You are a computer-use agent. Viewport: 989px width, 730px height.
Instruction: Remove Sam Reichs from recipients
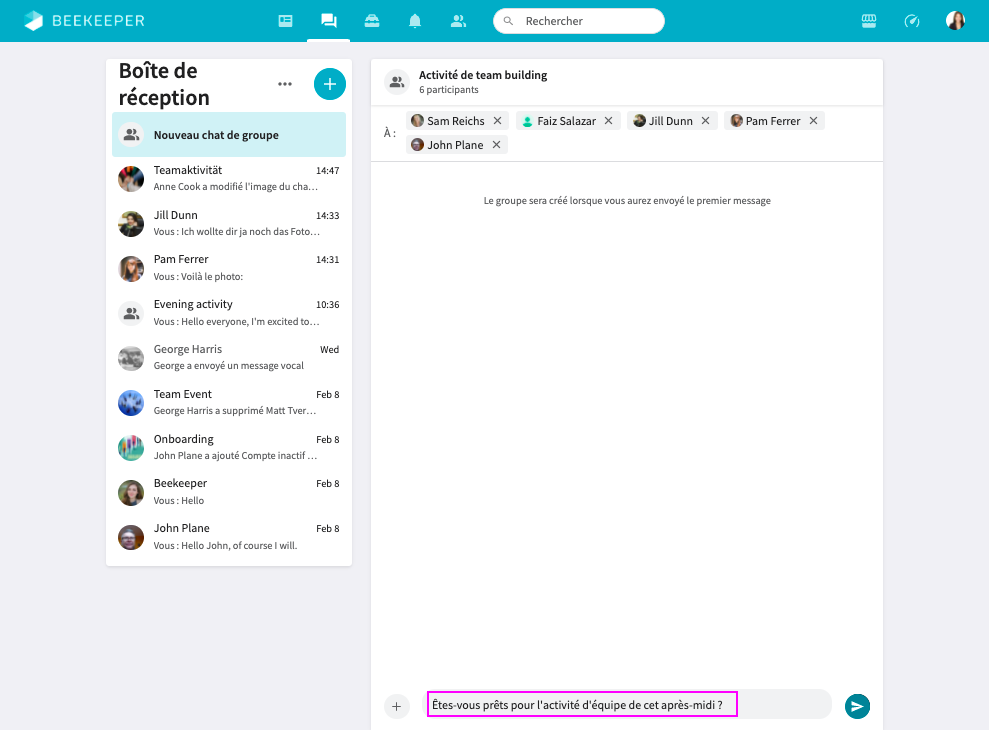[x=497, y=121]
